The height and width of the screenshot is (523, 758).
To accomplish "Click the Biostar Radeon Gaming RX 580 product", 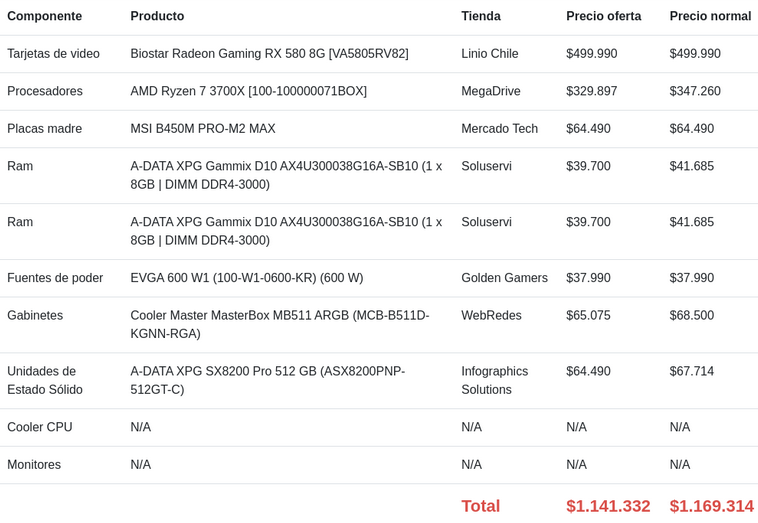I will (269, 54).
